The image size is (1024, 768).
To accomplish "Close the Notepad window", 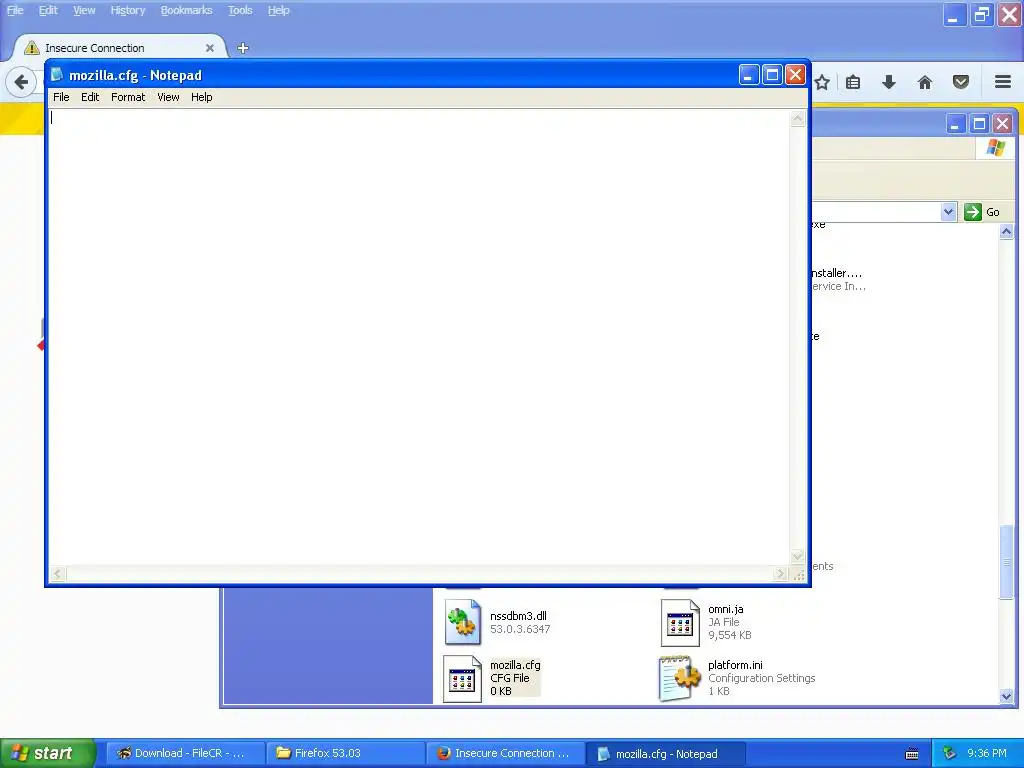I will (x=795, y=75).
